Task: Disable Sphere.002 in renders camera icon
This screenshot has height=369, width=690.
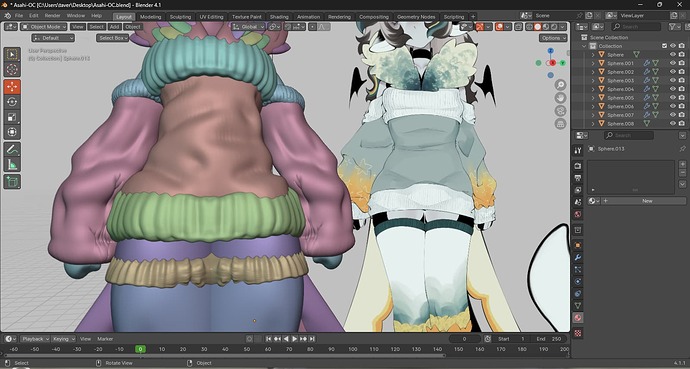Action: 682,72
